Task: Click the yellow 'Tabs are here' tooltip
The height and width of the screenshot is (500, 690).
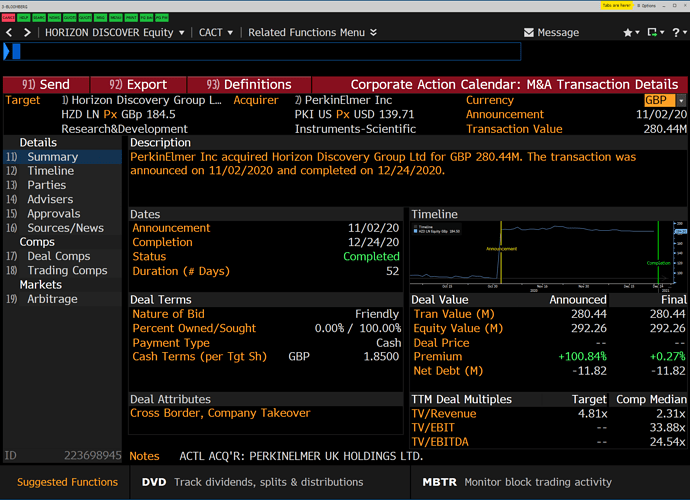Action: [617, 6]
